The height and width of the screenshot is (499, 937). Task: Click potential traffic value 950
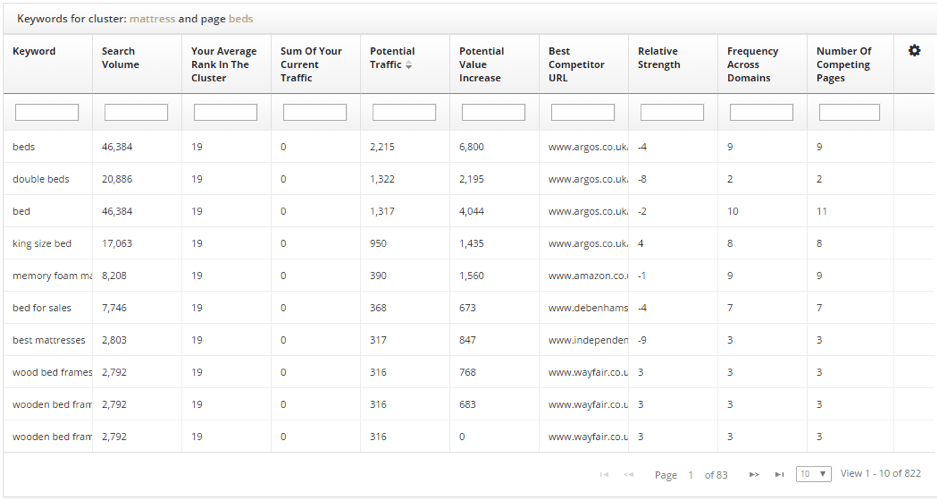(x=378, y=244)
